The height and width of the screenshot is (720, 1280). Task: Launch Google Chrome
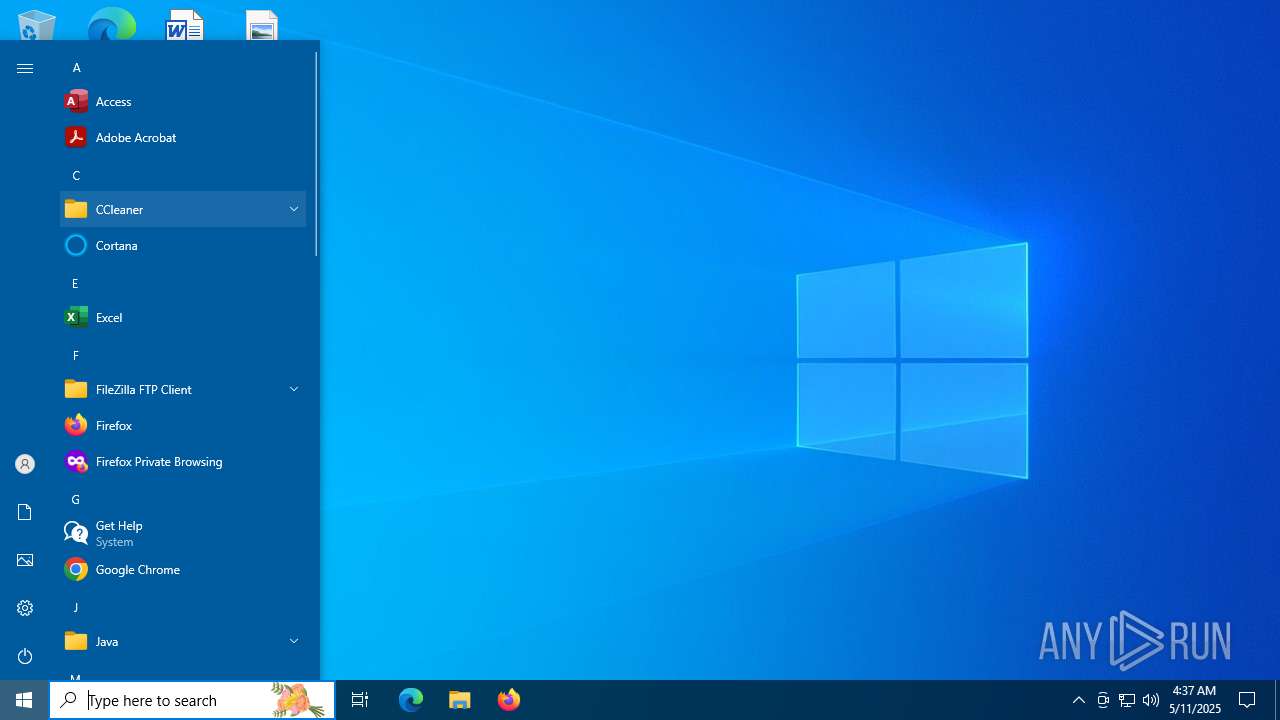pyautogui.click(x=183, y=569)
